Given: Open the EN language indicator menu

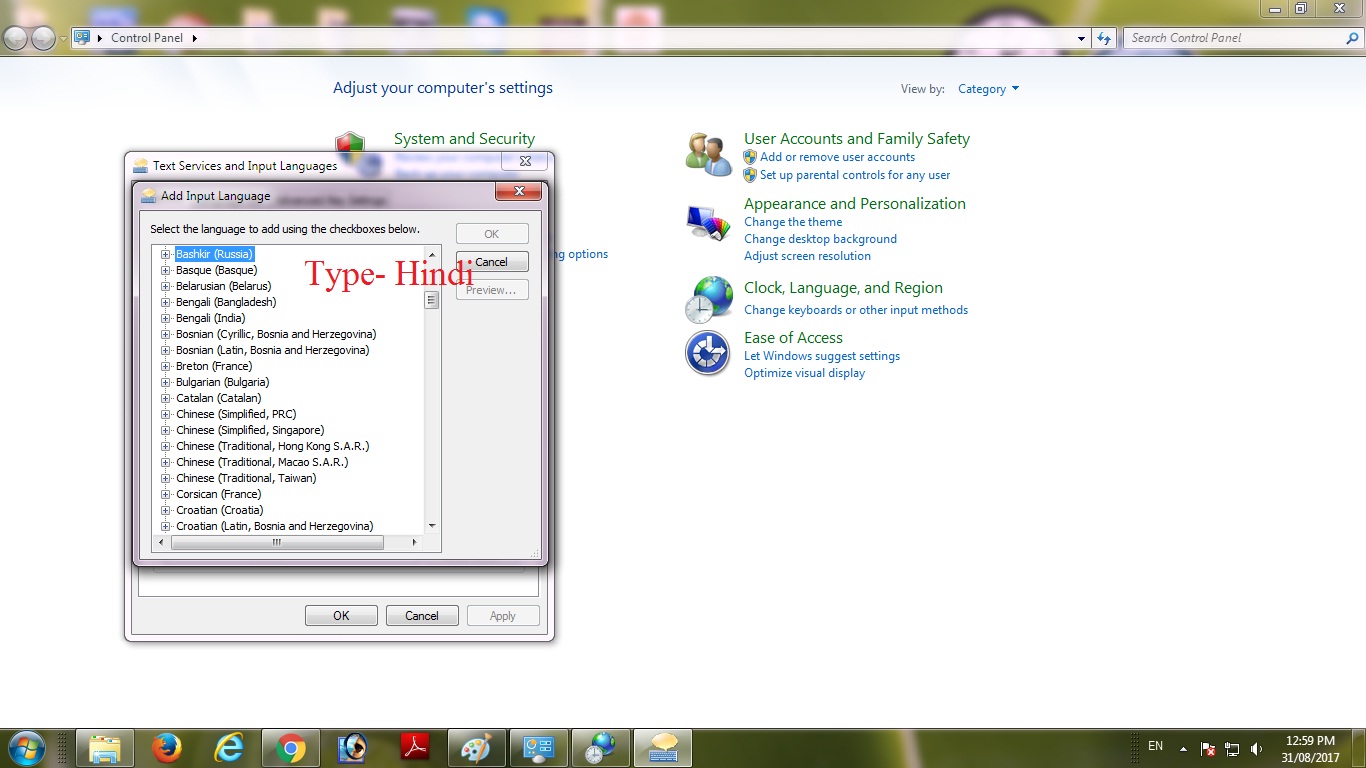Looking at the screenshot, I should pyautogui.click(x=1155, y=746).
